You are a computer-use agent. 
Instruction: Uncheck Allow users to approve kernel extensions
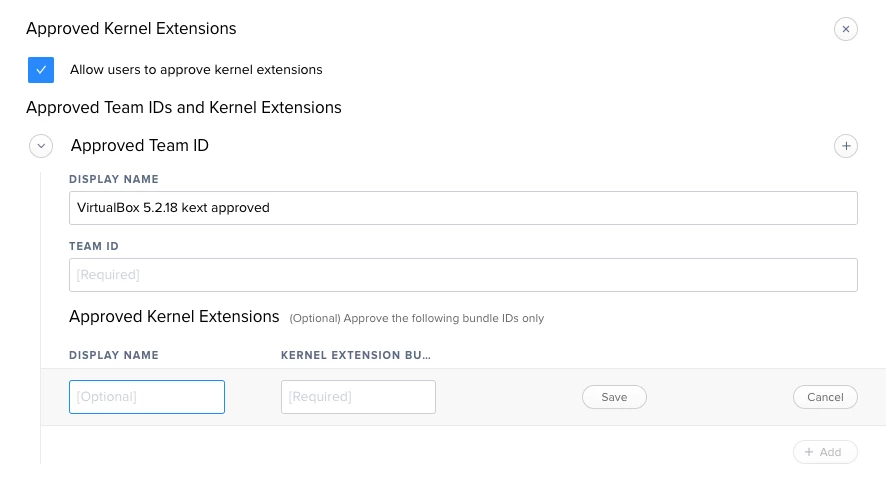[41, 69]
